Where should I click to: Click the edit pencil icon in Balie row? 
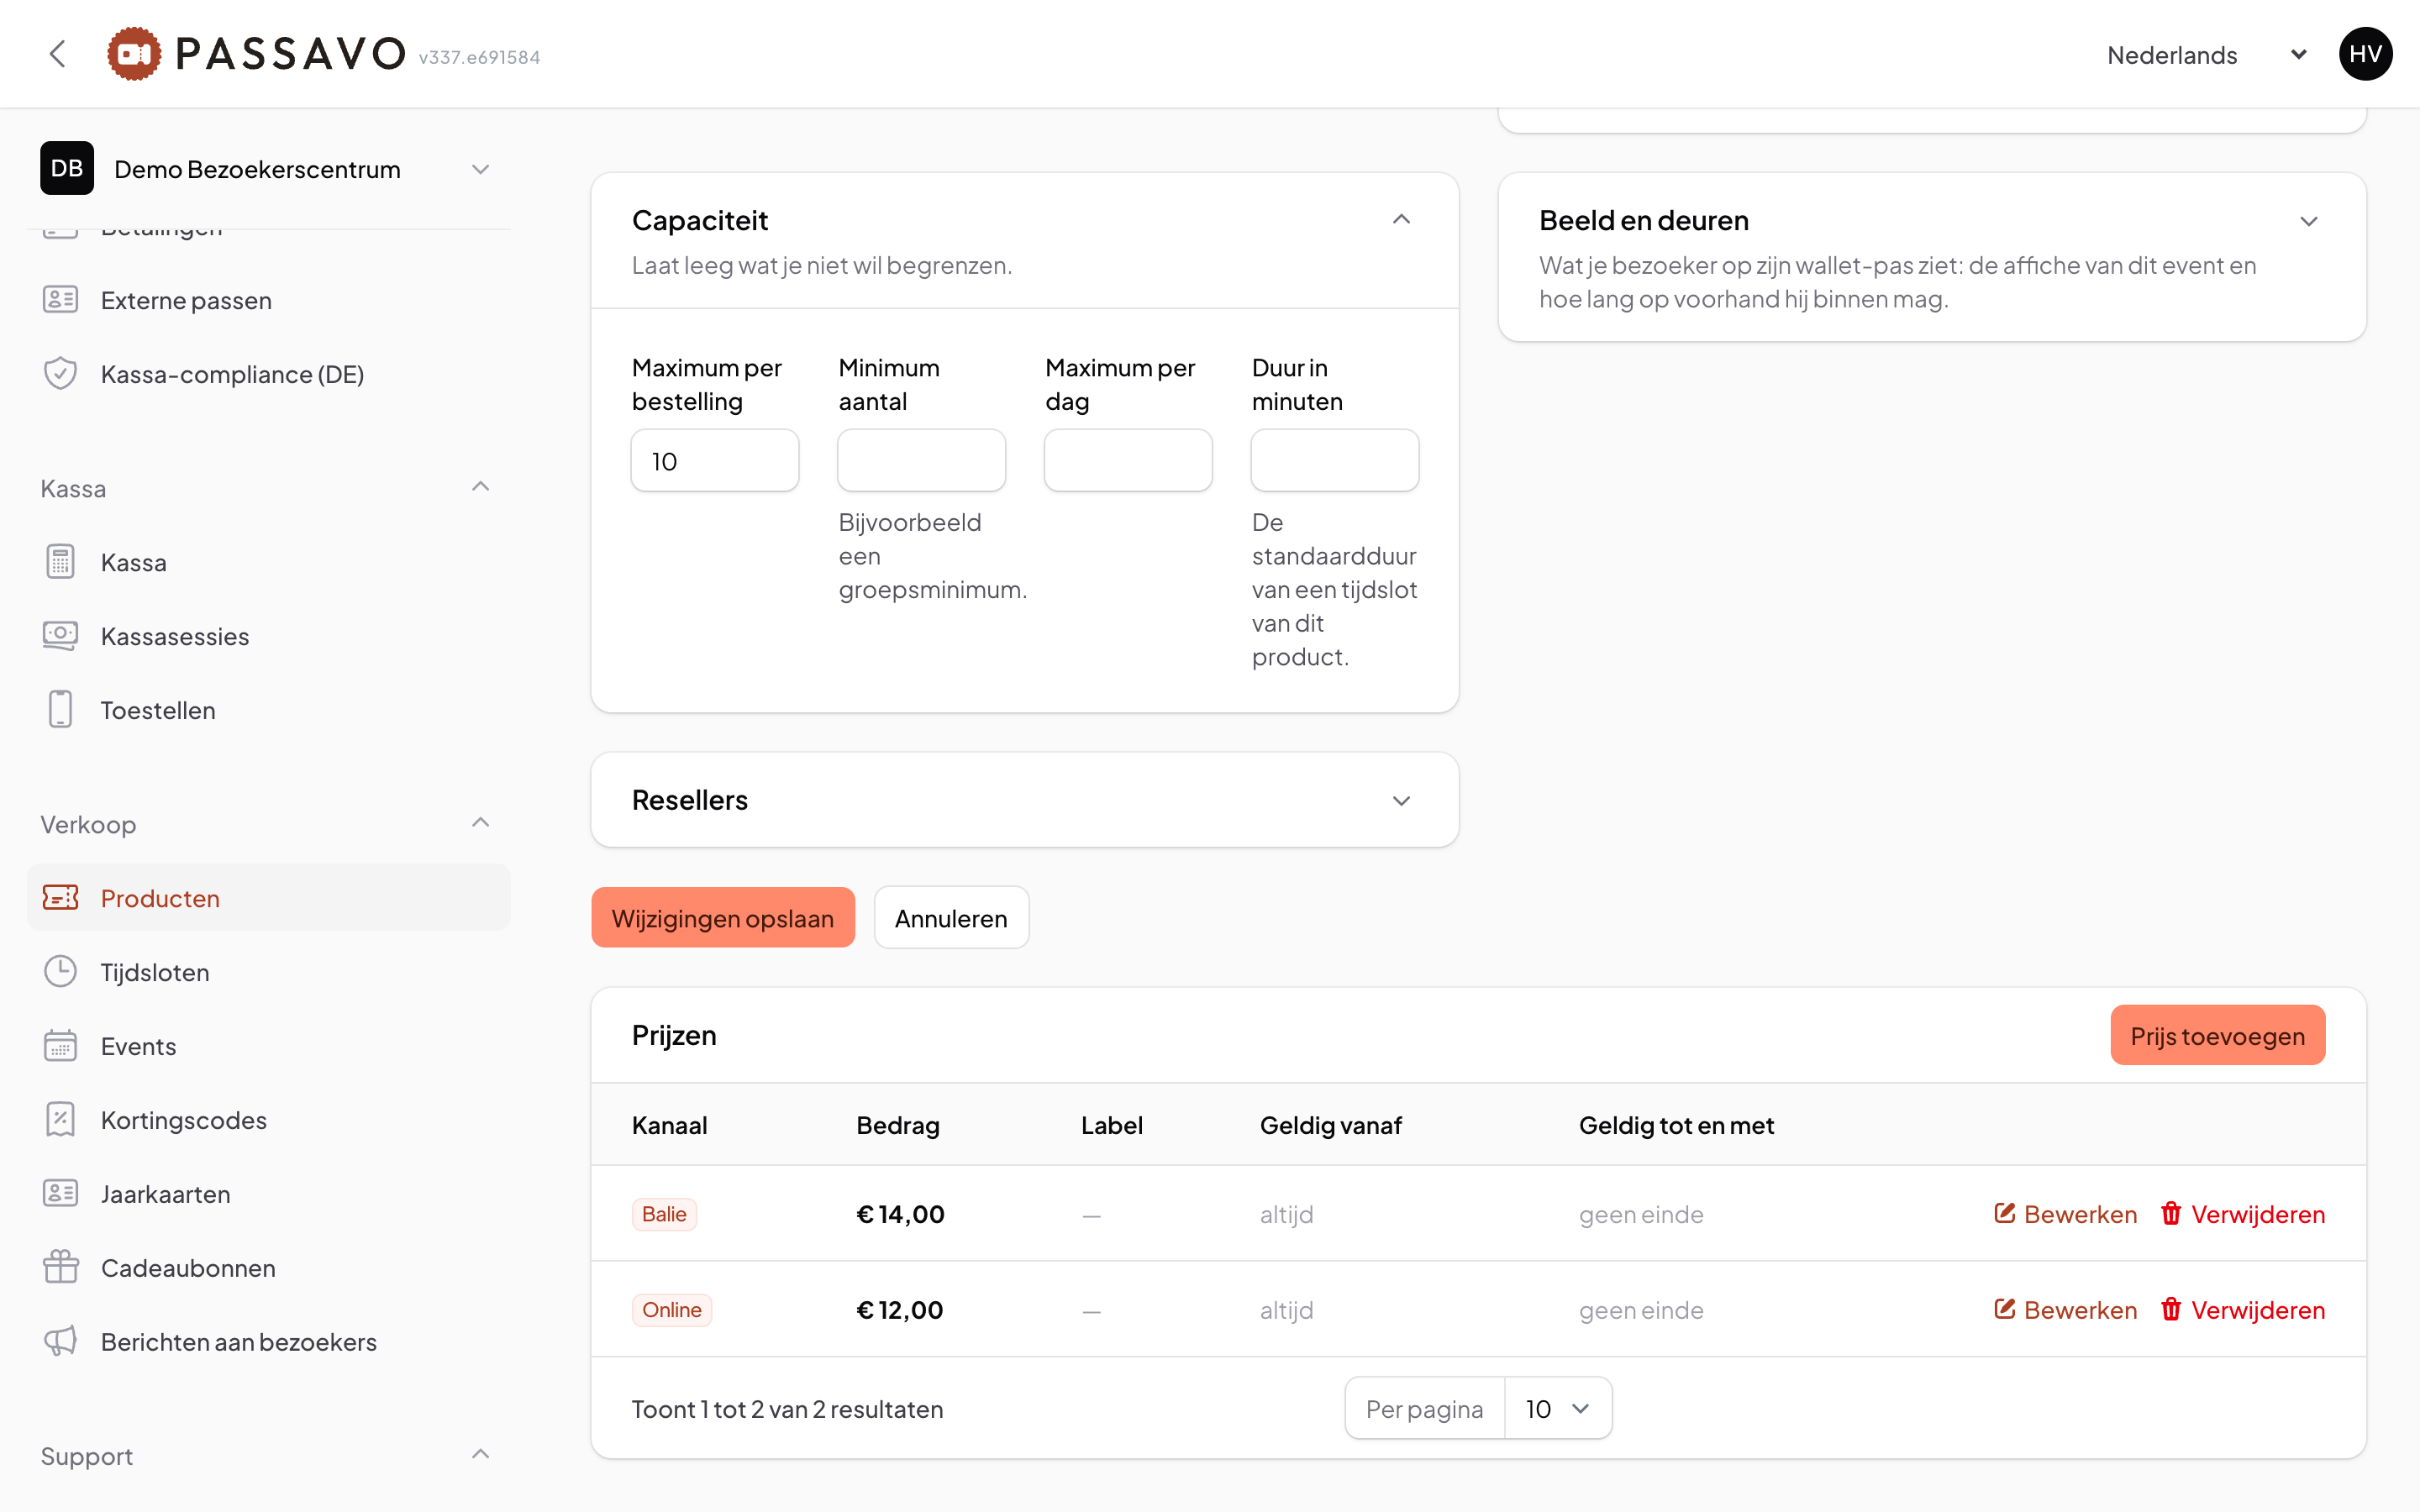pos(2004,1214)
